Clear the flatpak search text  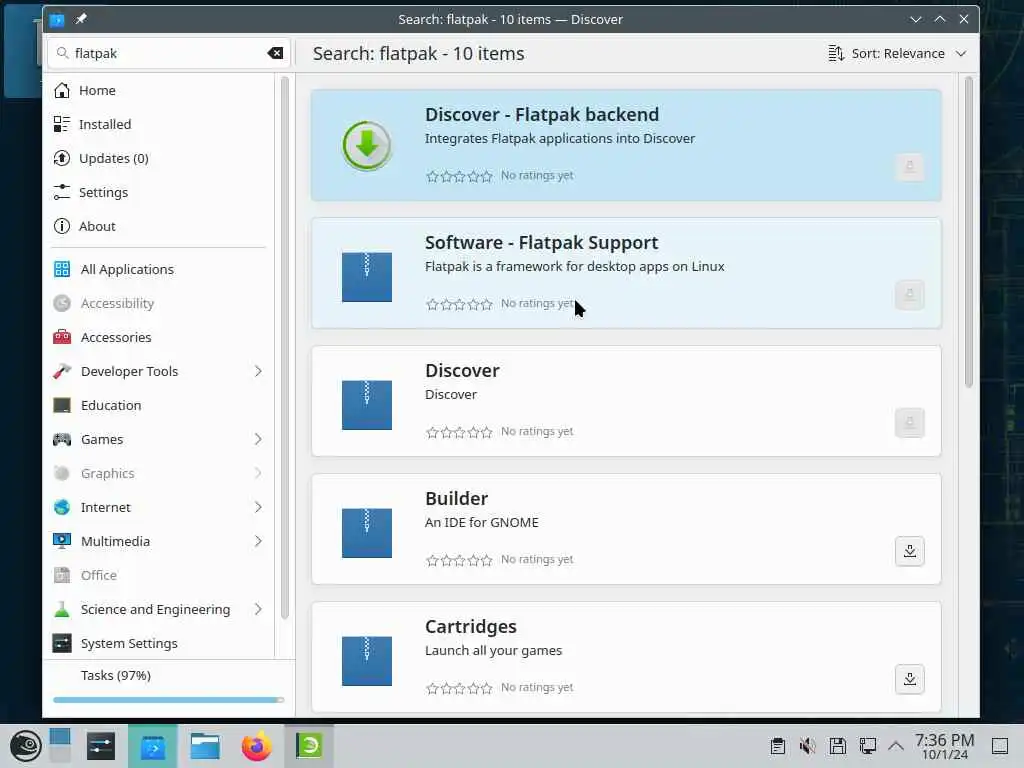[275, 53]
